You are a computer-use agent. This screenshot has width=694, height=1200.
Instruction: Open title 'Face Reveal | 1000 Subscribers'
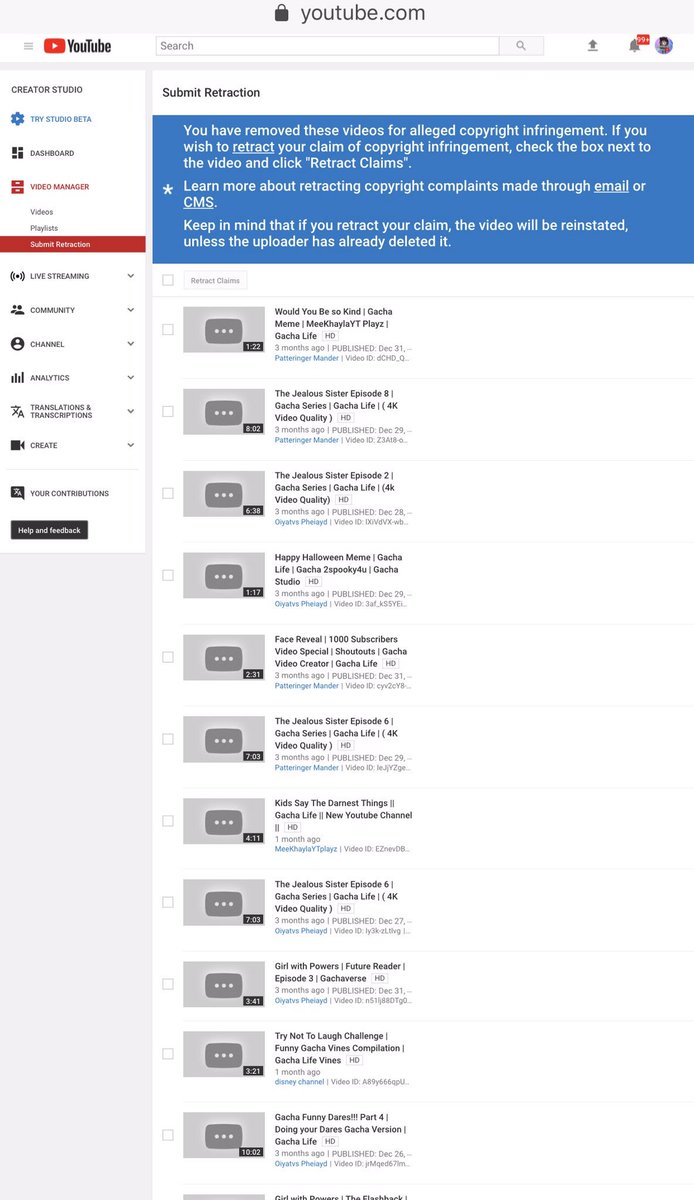pos(340,651)
